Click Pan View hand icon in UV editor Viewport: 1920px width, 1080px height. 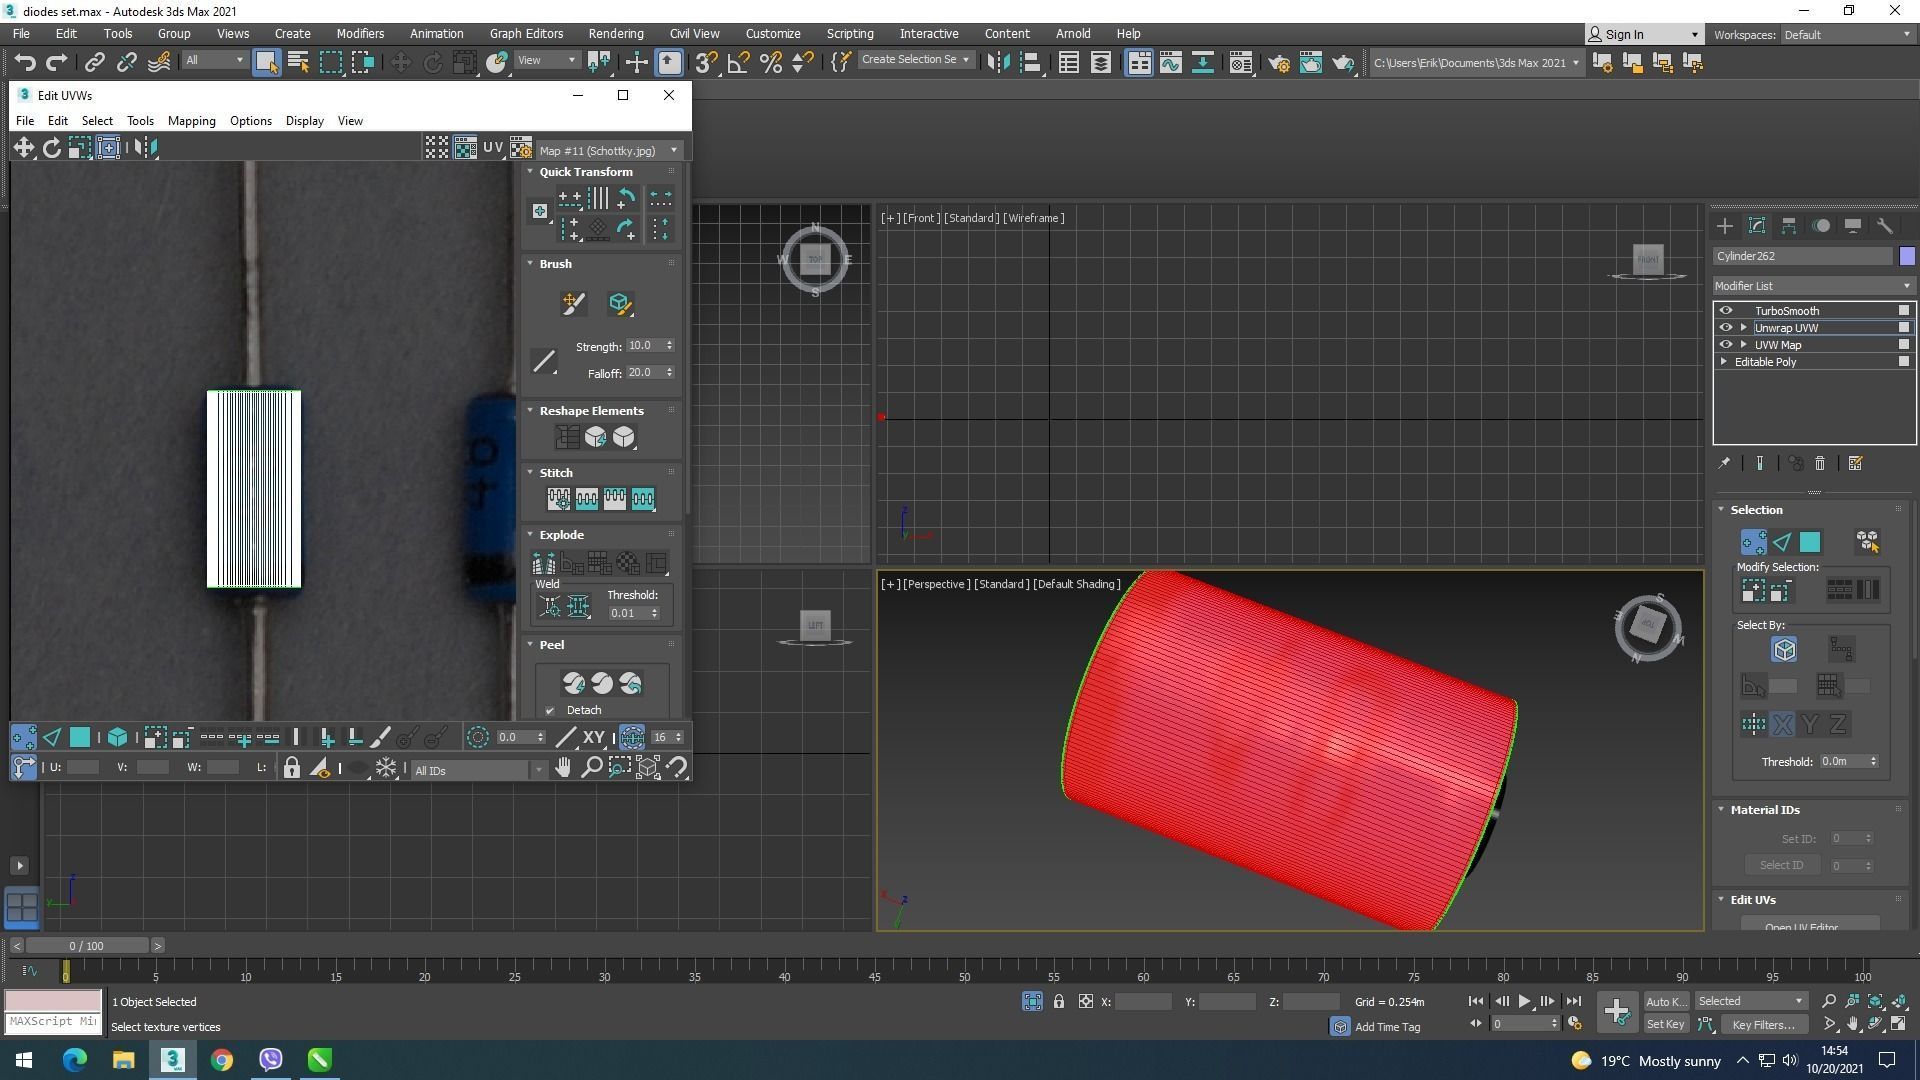click(x=563, y=768)
